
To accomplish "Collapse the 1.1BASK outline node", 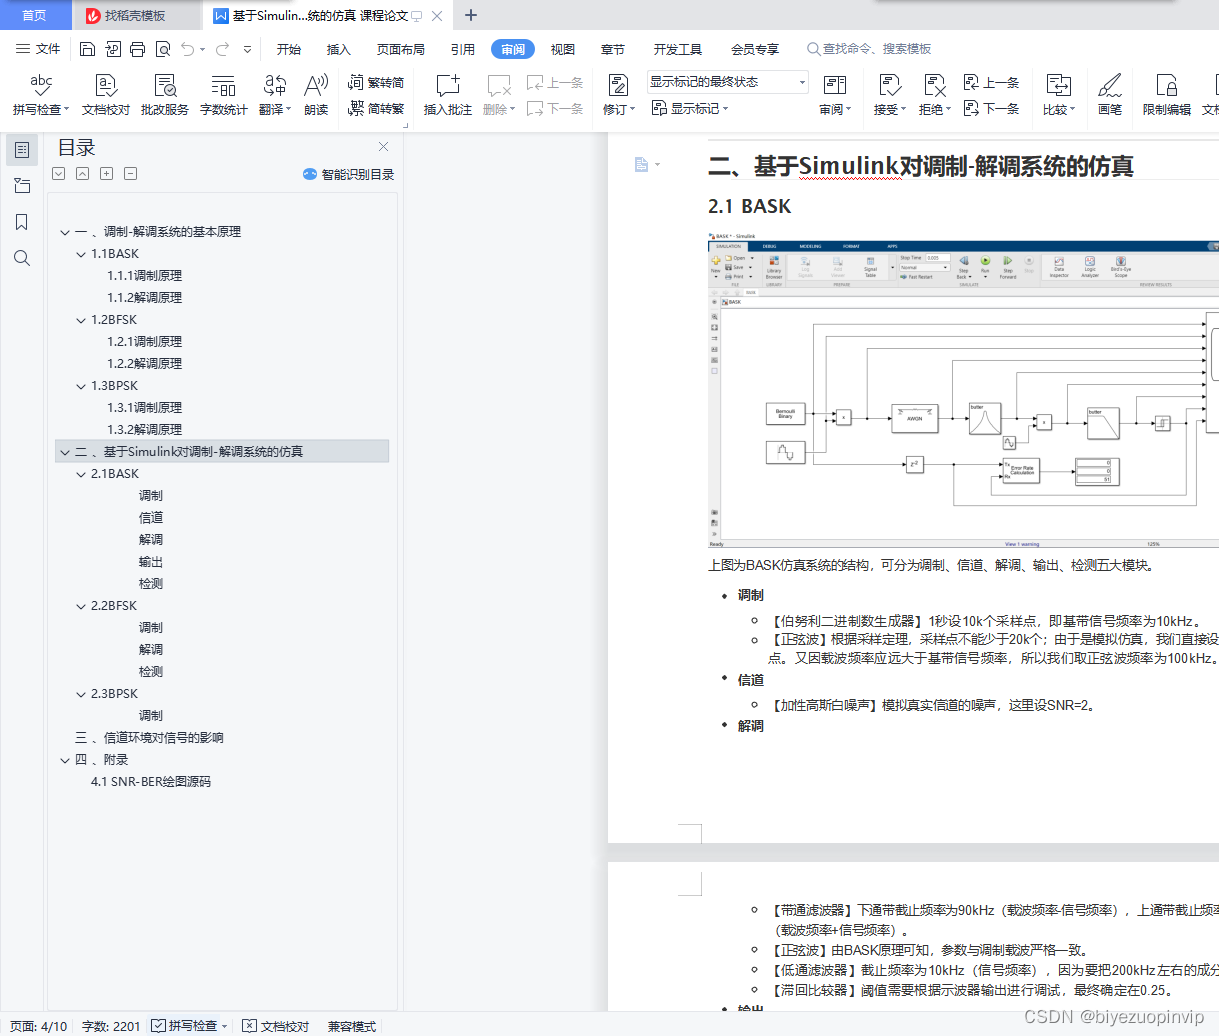I will pos(82,254).
